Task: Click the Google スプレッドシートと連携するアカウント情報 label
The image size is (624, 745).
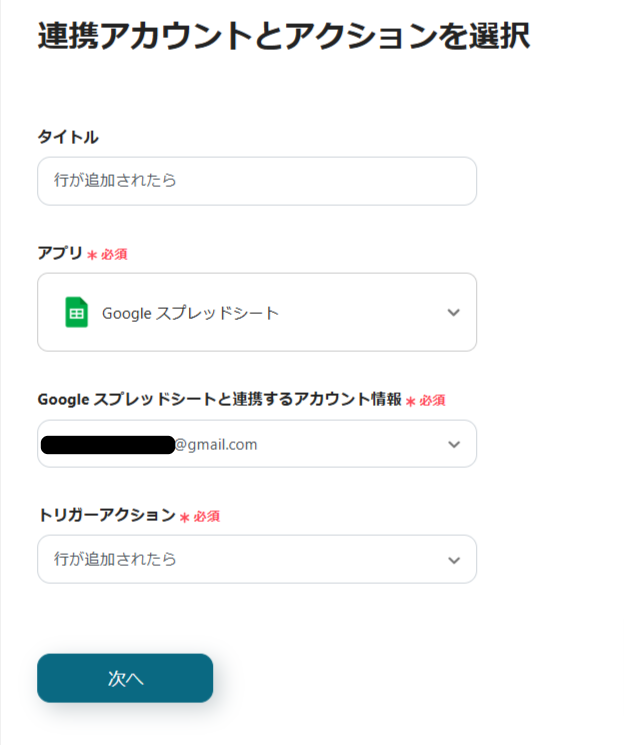Action: tap(219, 400)
